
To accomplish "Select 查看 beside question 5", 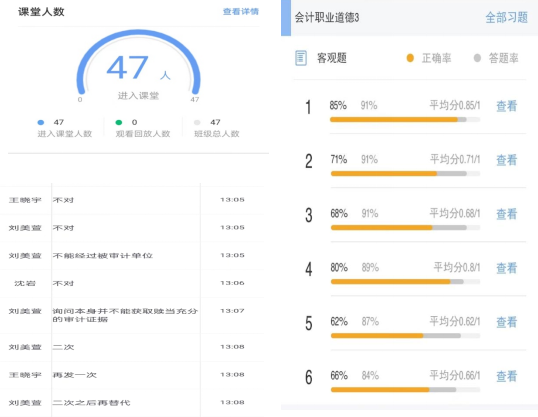I will 506,322.
